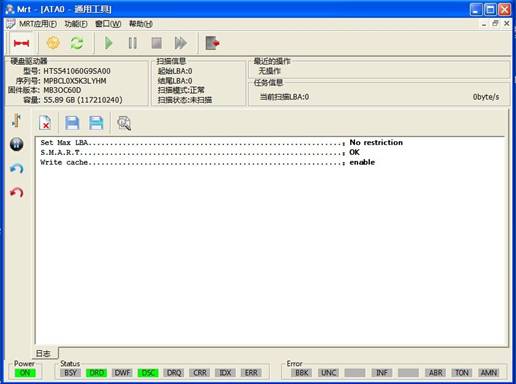Click the DSC status indicator
The height and width of the screenshot is (384, 516).
coord(148,373)
